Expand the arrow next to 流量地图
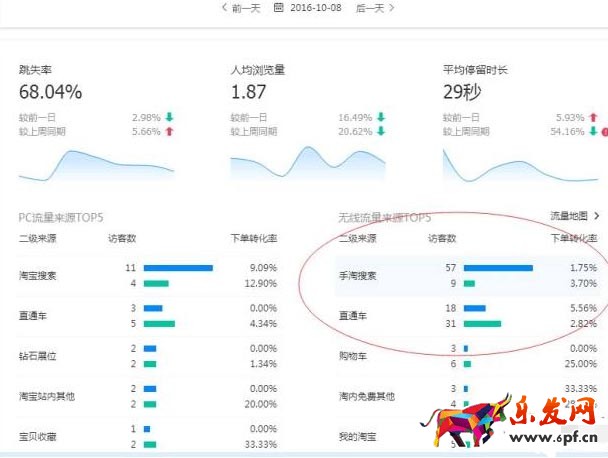Screen dimensions: 608x458 click(597, 215)
